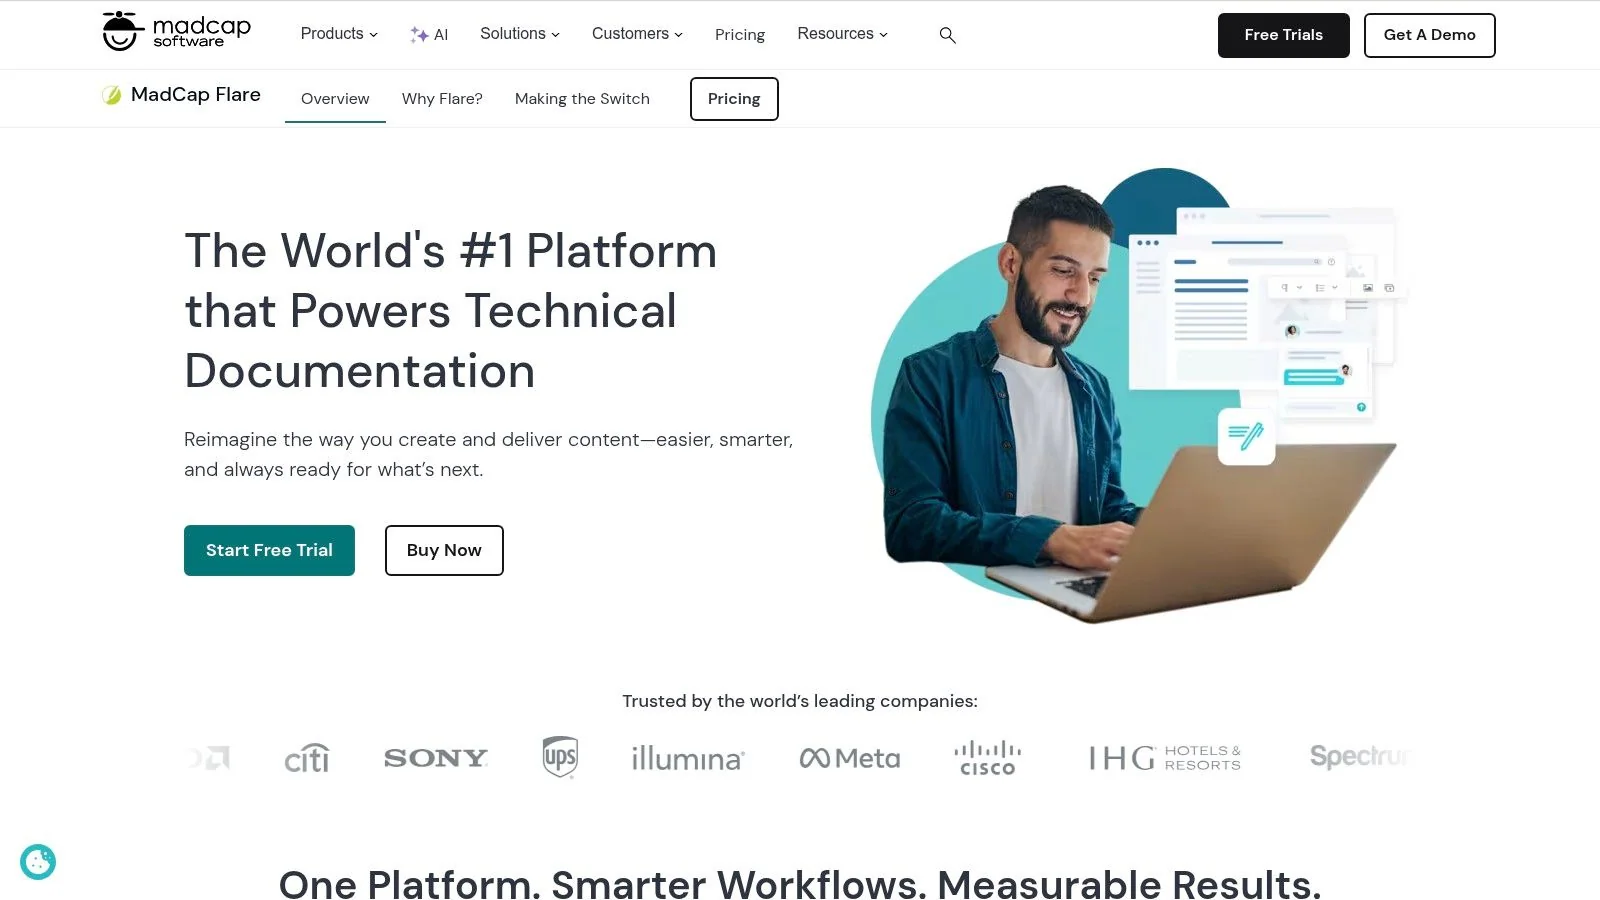This screenshot has width=1600, height=900.
Task: Click the MadCap Flare leaf icon
Action: tap(112, 95)
